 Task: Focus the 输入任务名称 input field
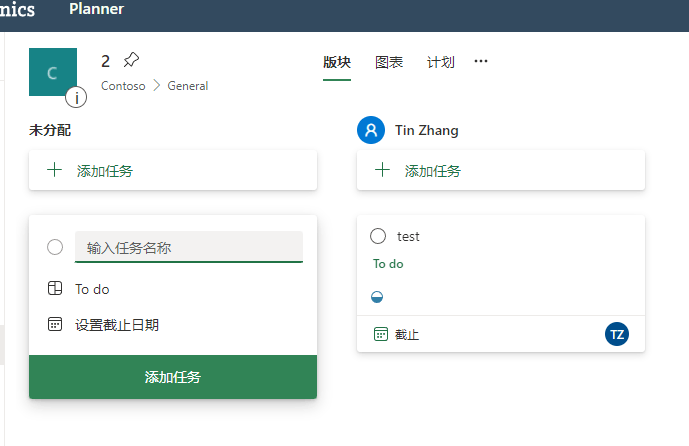(x=189, y=247)
